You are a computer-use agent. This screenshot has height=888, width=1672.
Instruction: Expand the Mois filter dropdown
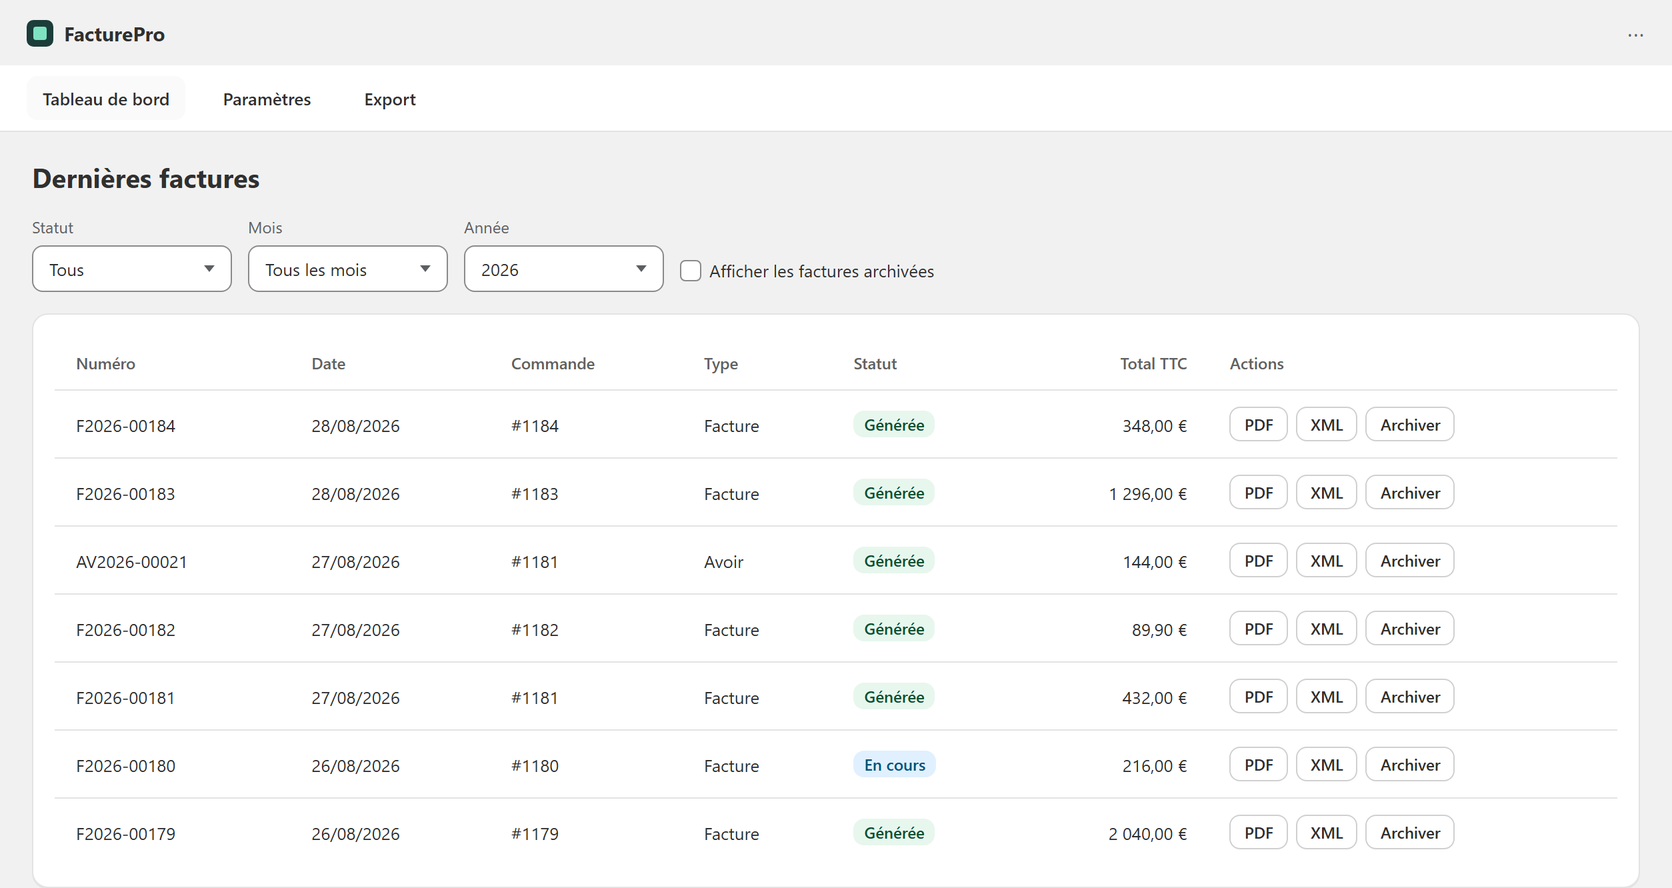(348, 269)
